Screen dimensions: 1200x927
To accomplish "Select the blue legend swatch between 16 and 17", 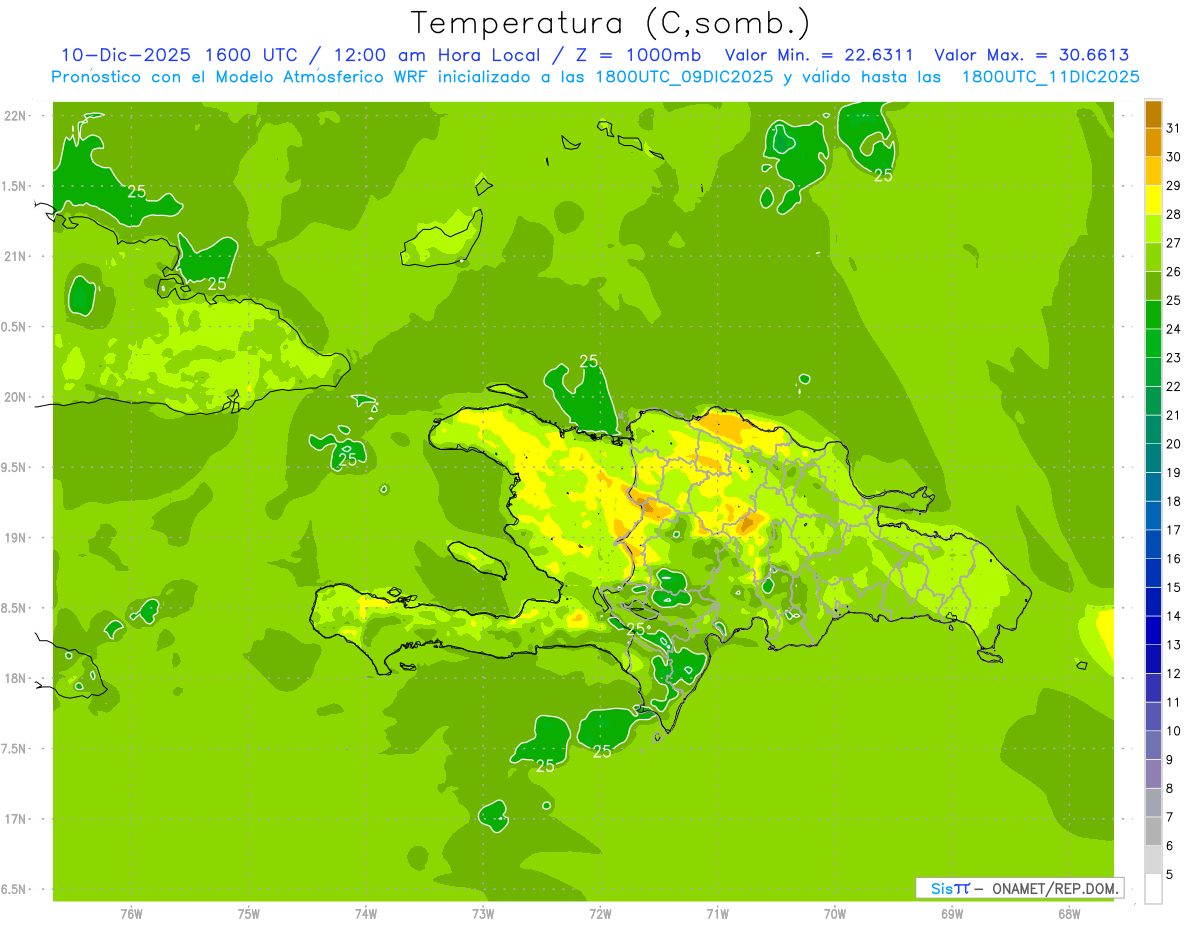I will [x=1153, y=545].
